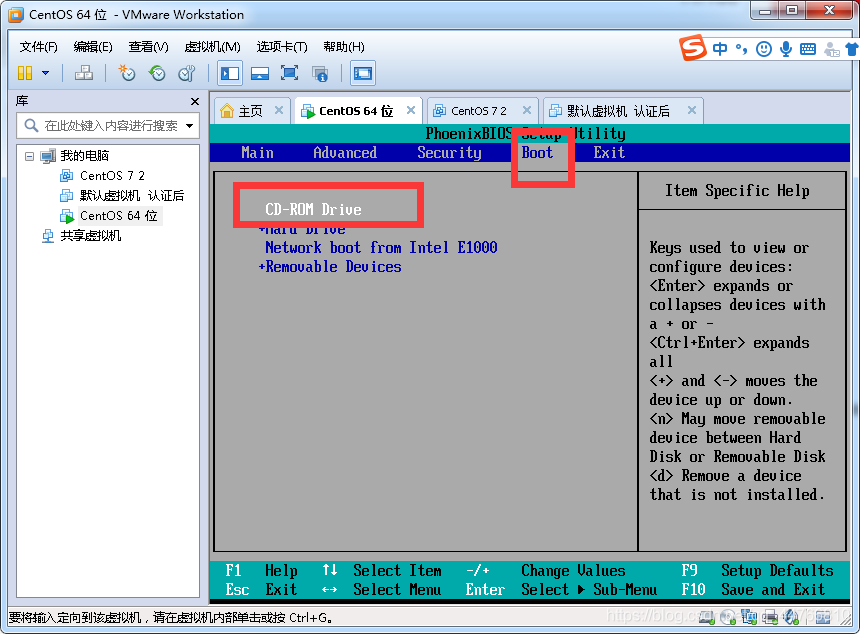Open the BIOS Main menu
This screenshot has width=860, height=634.
click(x=257, y=152)
